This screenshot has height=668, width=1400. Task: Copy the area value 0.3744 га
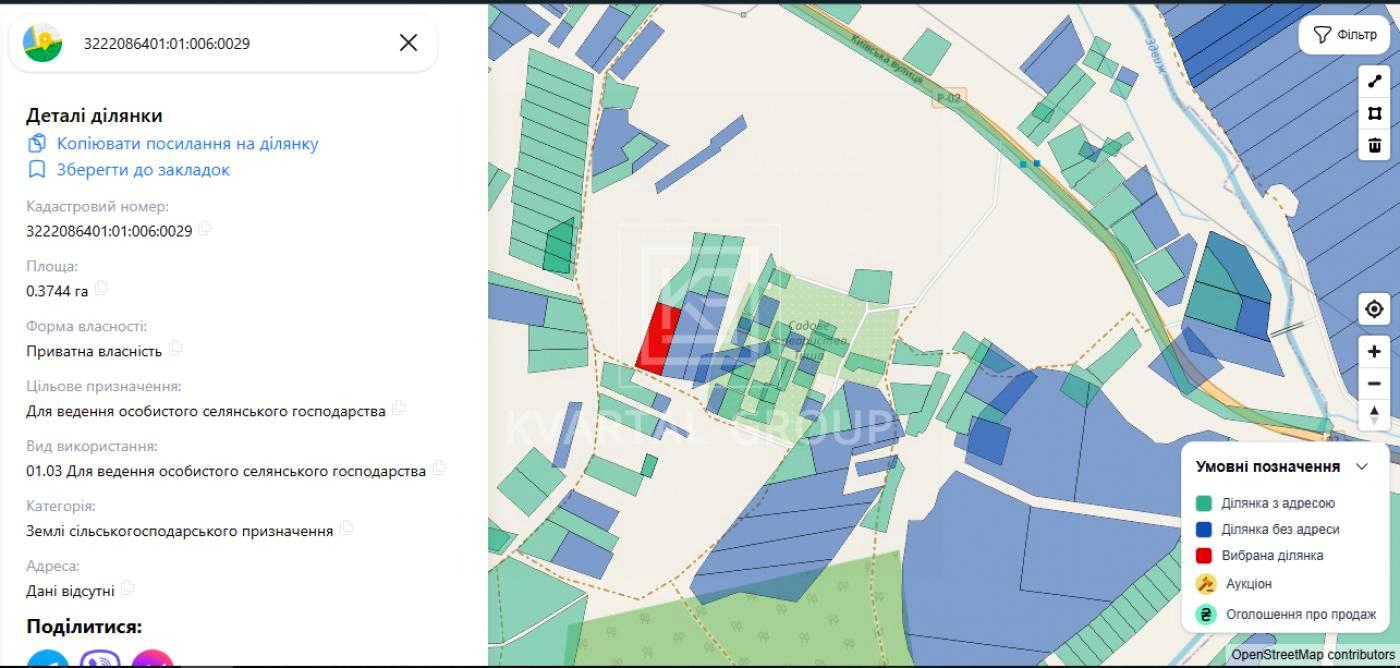point(101,289)
